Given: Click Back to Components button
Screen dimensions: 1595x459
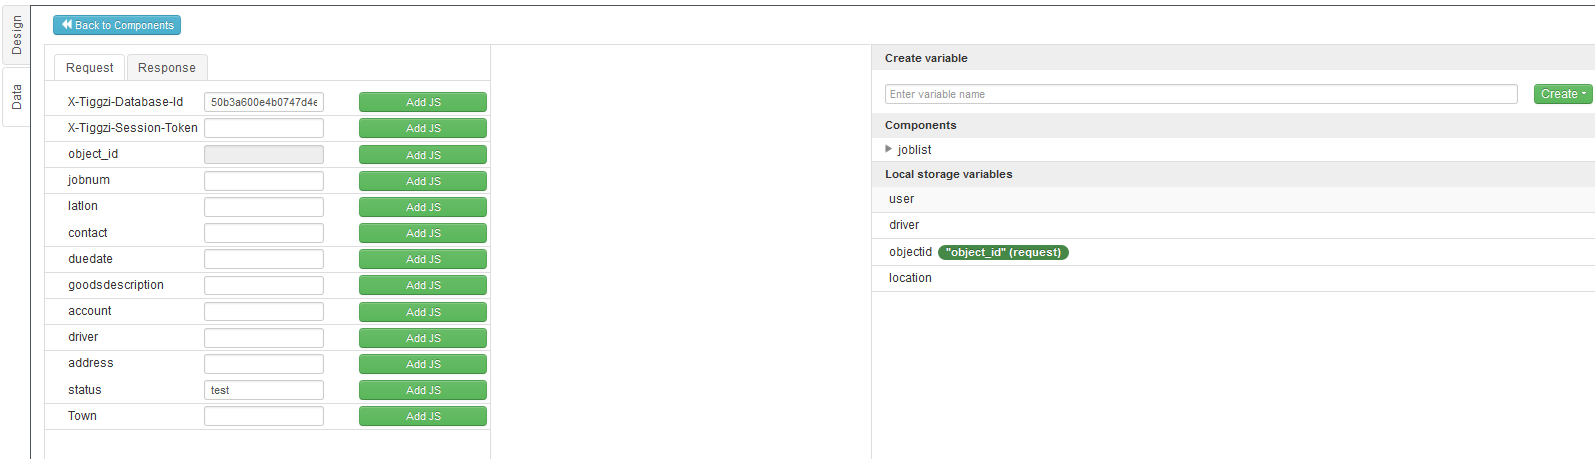Looking at the screenshot, I should [x=117, y=25].
